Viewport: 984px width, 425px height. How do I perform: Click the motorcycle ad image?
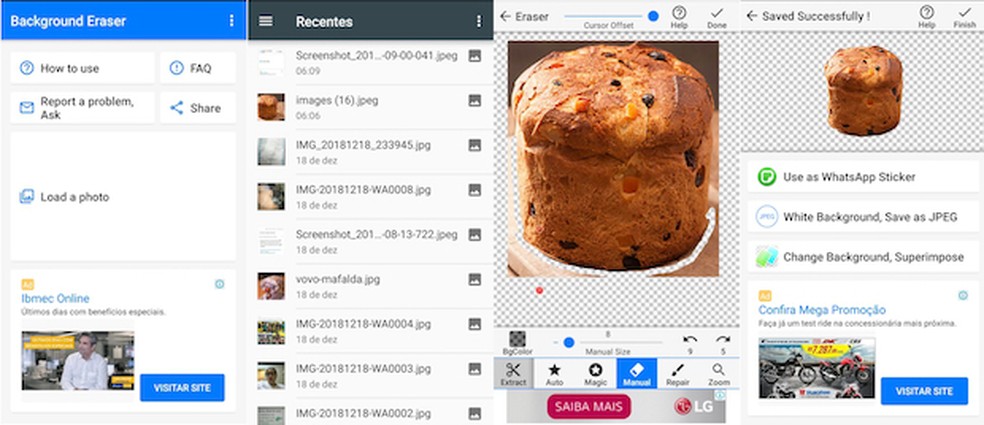pos(816,368)
